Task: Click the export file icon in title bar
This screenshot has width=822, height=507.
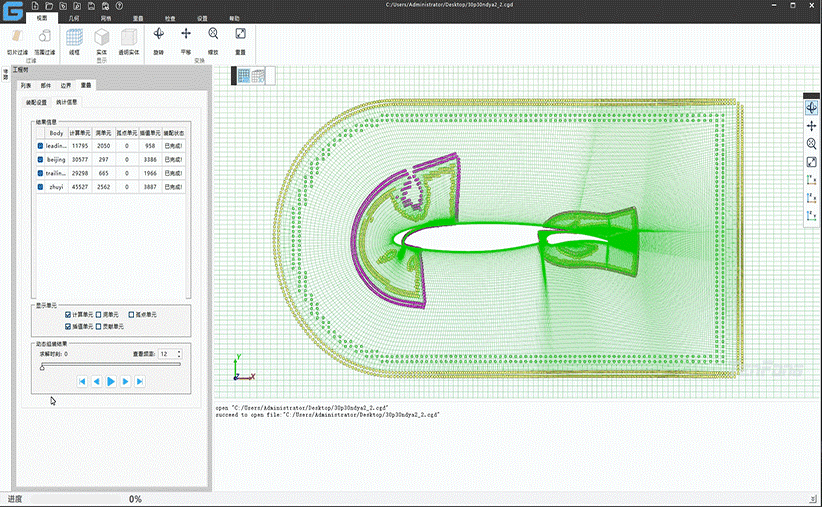Action: point(77,6)
